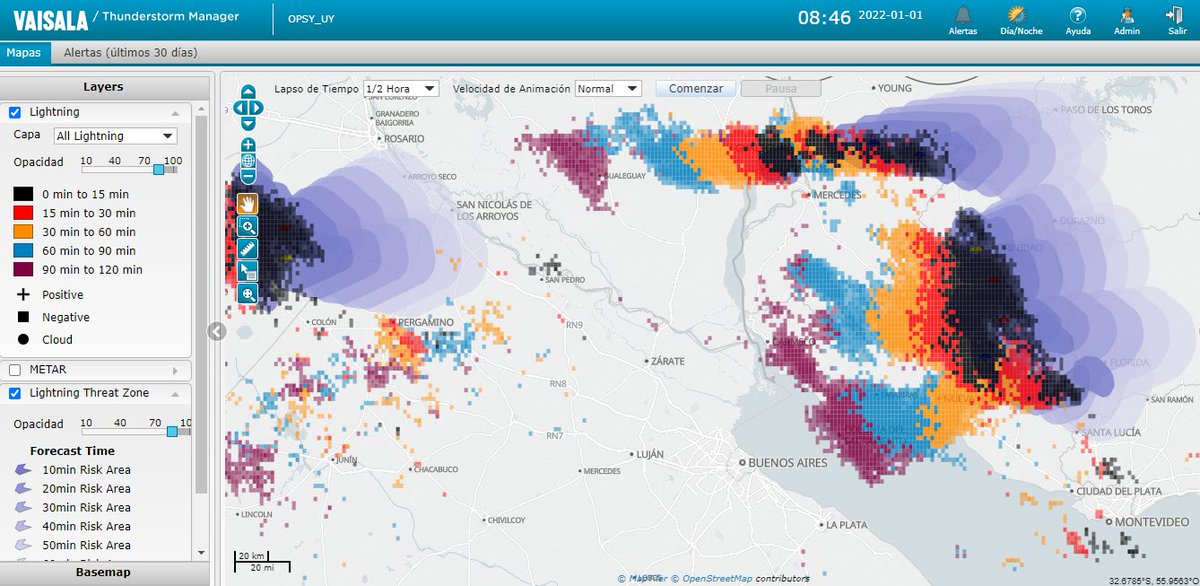Pan the map right
1200x586 pixels.
coord(257,108)
